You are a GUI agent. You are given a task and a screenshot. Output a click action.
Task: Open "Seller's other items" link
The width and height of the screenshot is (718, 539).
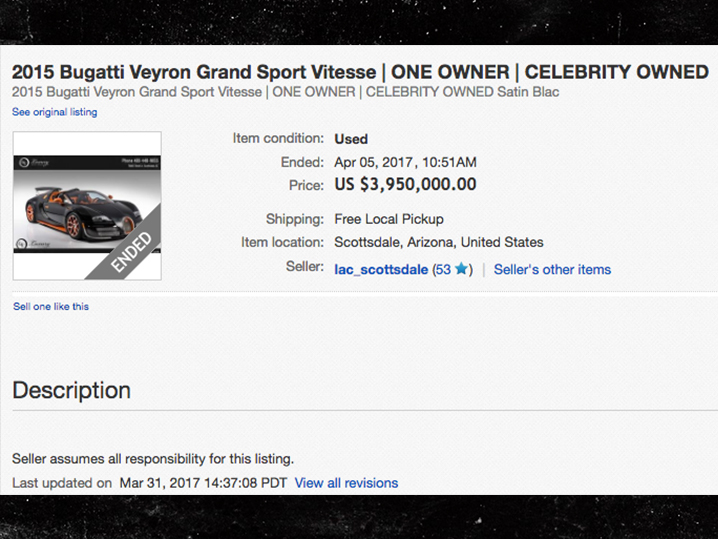(x=552, y=269)
